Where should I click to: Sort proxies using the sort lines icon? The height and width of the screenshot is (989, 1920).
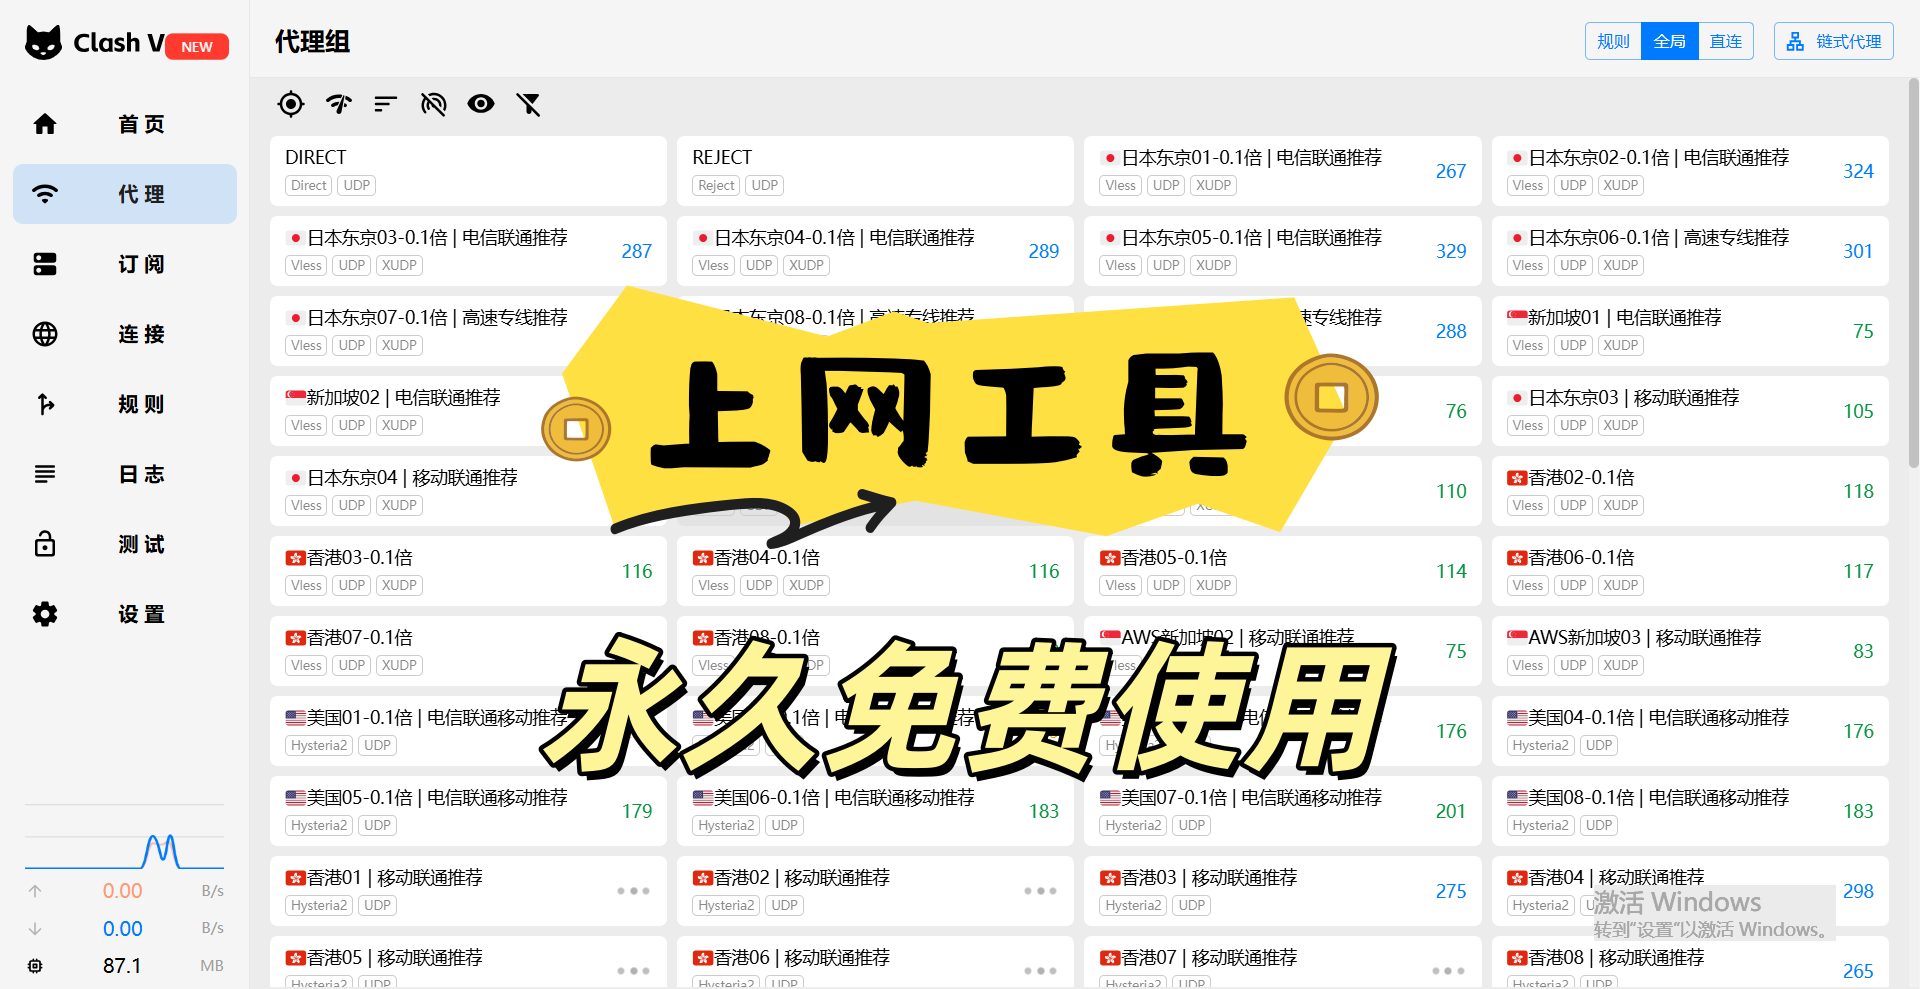click(x=386, y=104)
